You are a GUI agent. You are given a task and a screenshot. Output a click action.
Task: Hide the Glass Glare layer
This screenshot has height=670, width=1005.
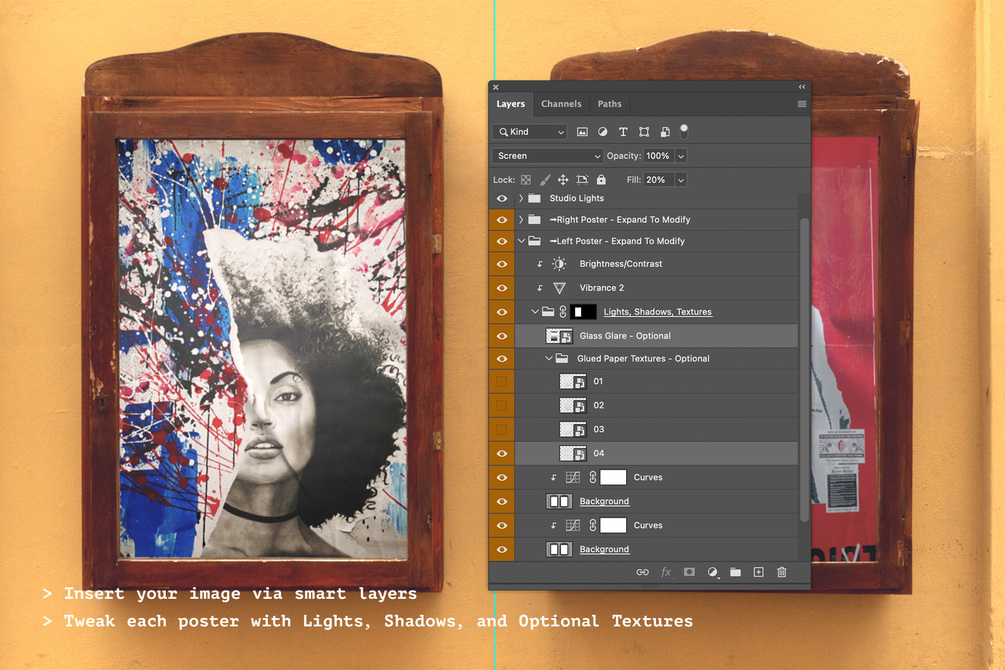502,335
